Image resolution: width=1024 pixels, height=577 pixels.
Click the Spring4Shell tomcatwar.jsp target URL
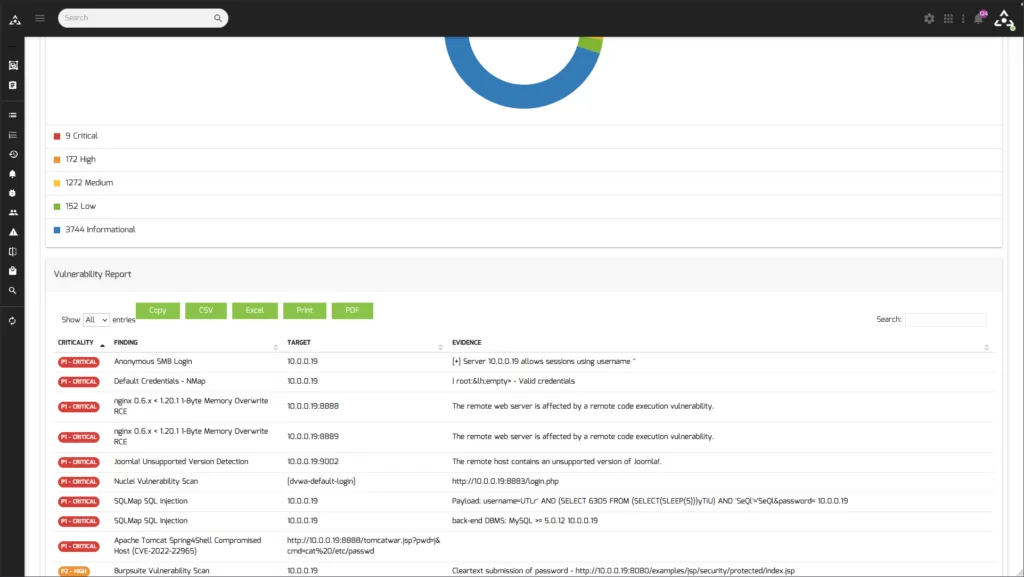coord(364,546)
